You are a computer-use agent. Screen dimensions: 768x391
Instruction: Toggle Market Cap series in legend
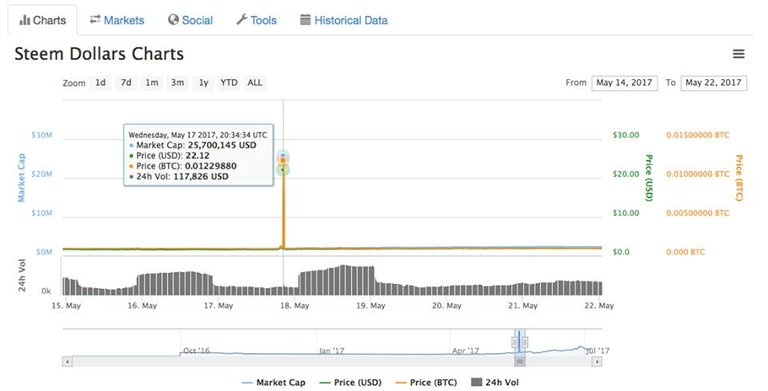point(274,383)
